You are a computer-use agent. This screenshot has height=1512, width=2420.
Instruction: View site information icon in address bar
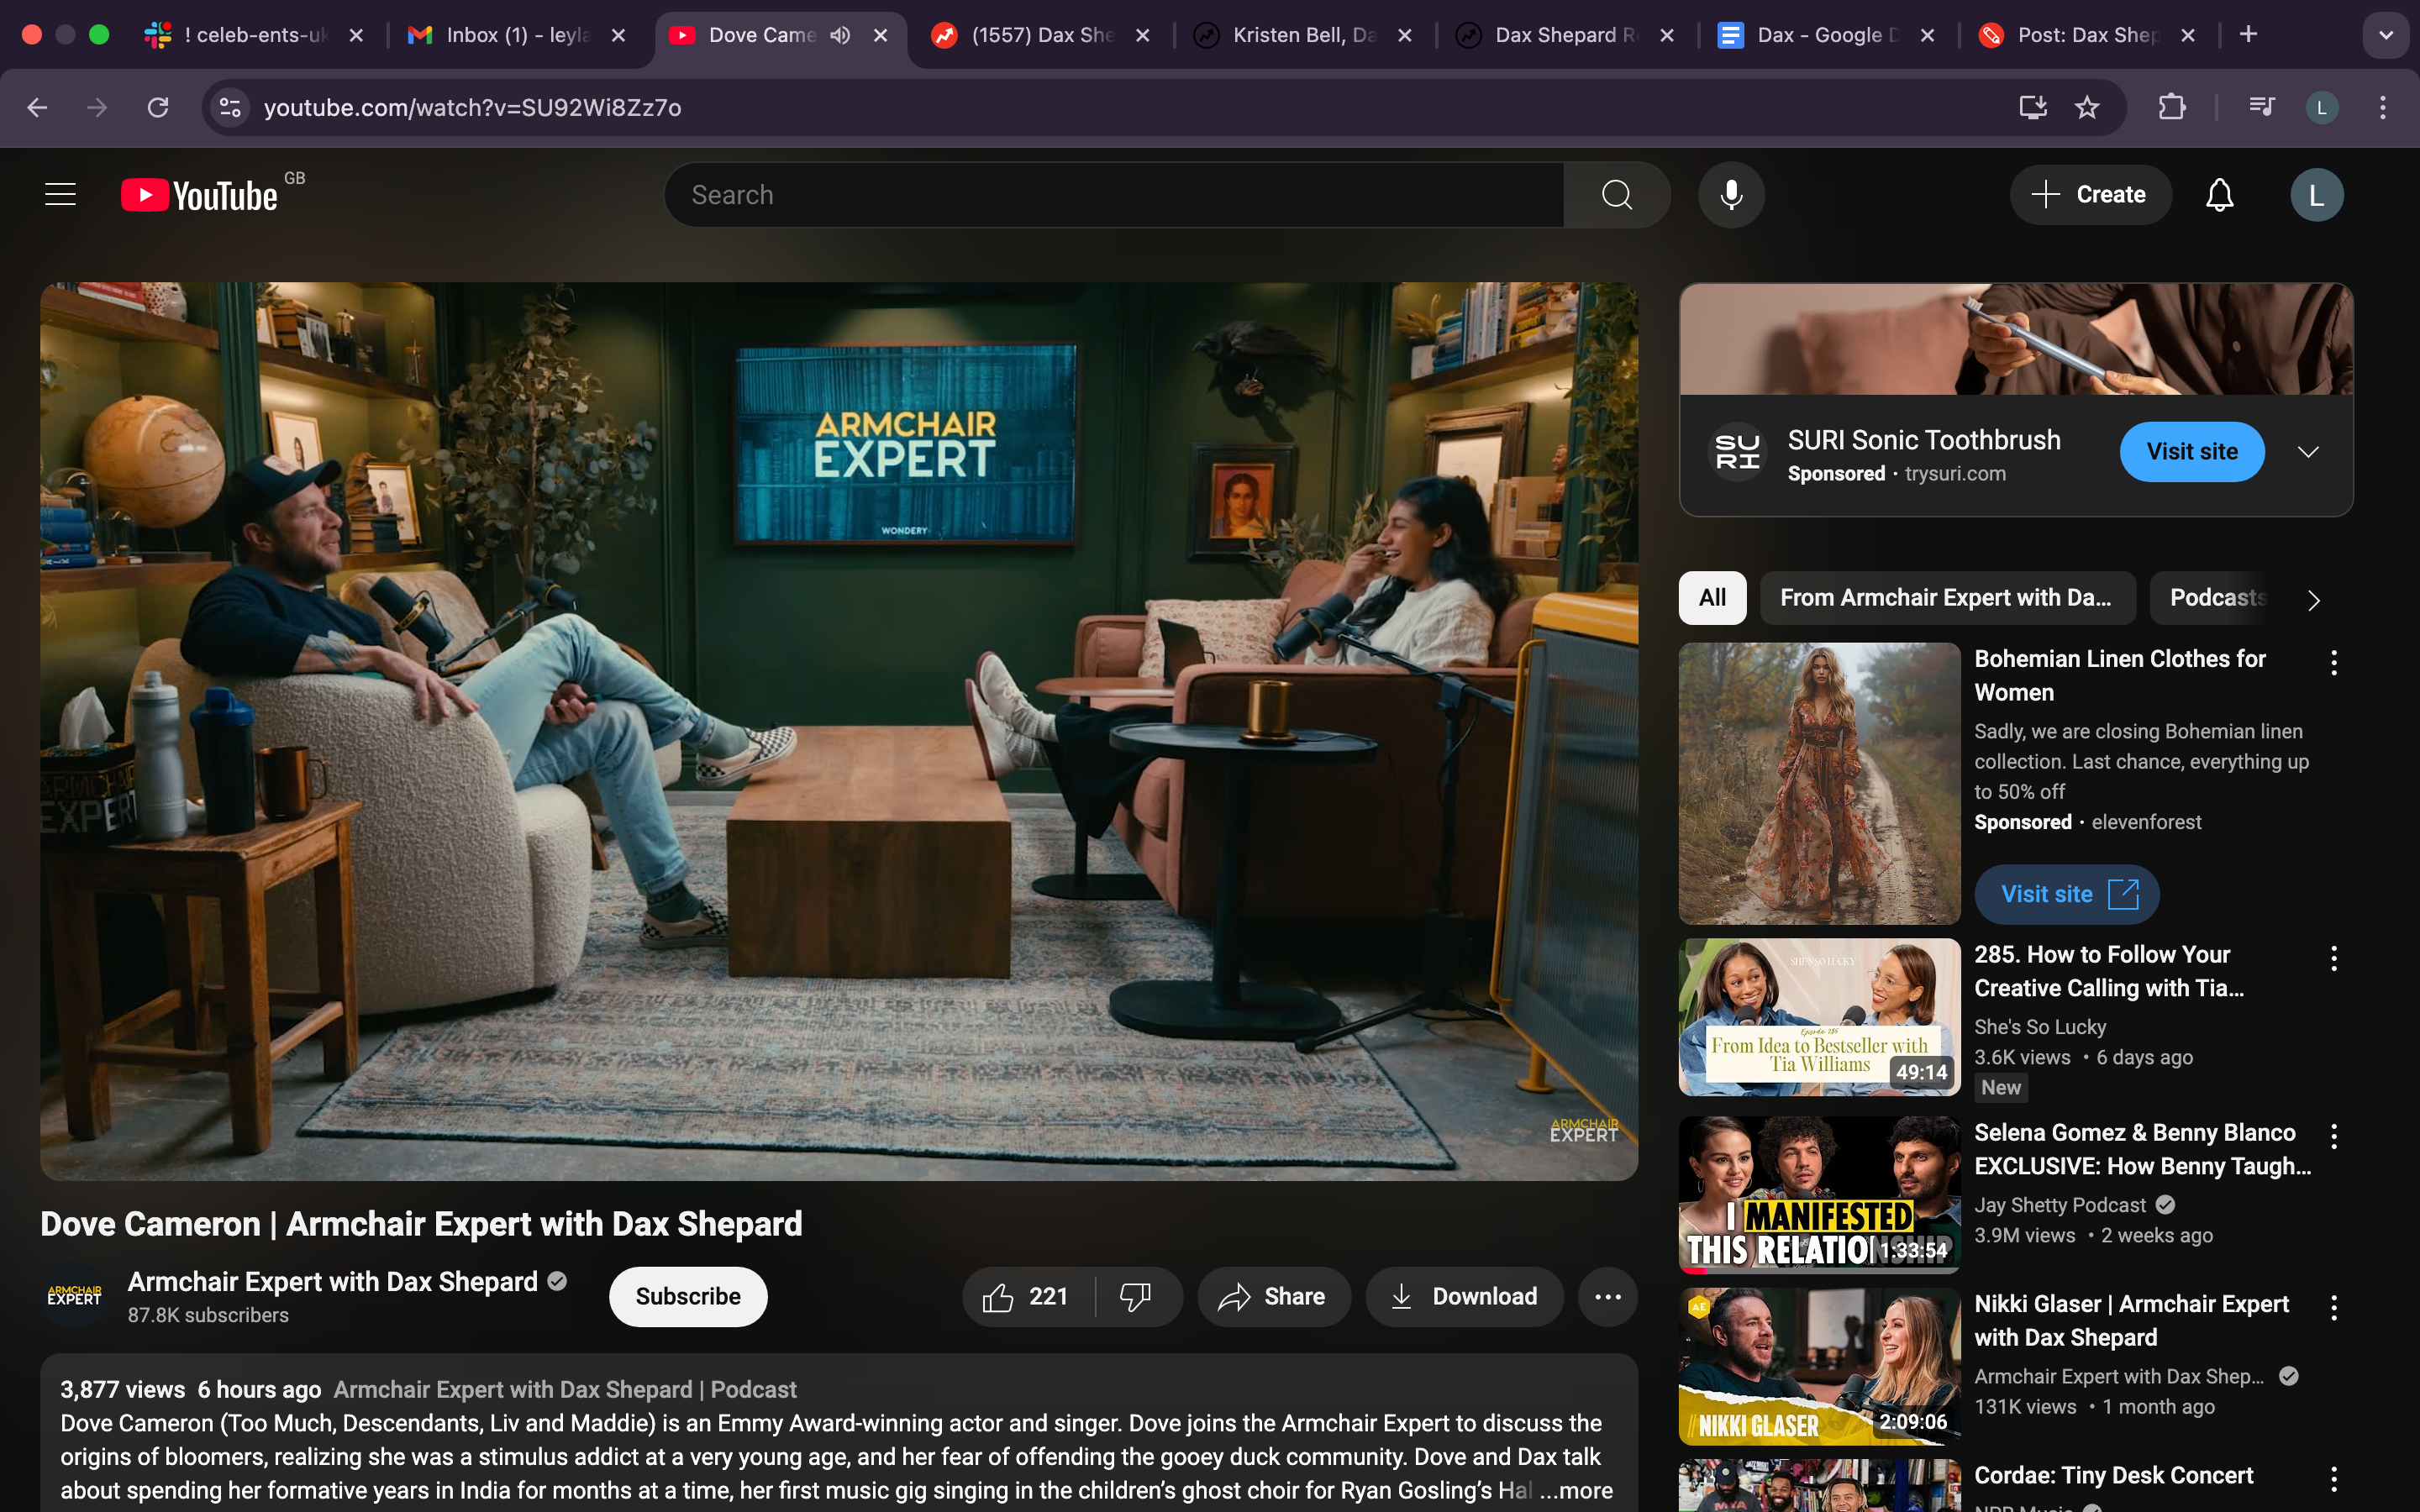[230, 107]
